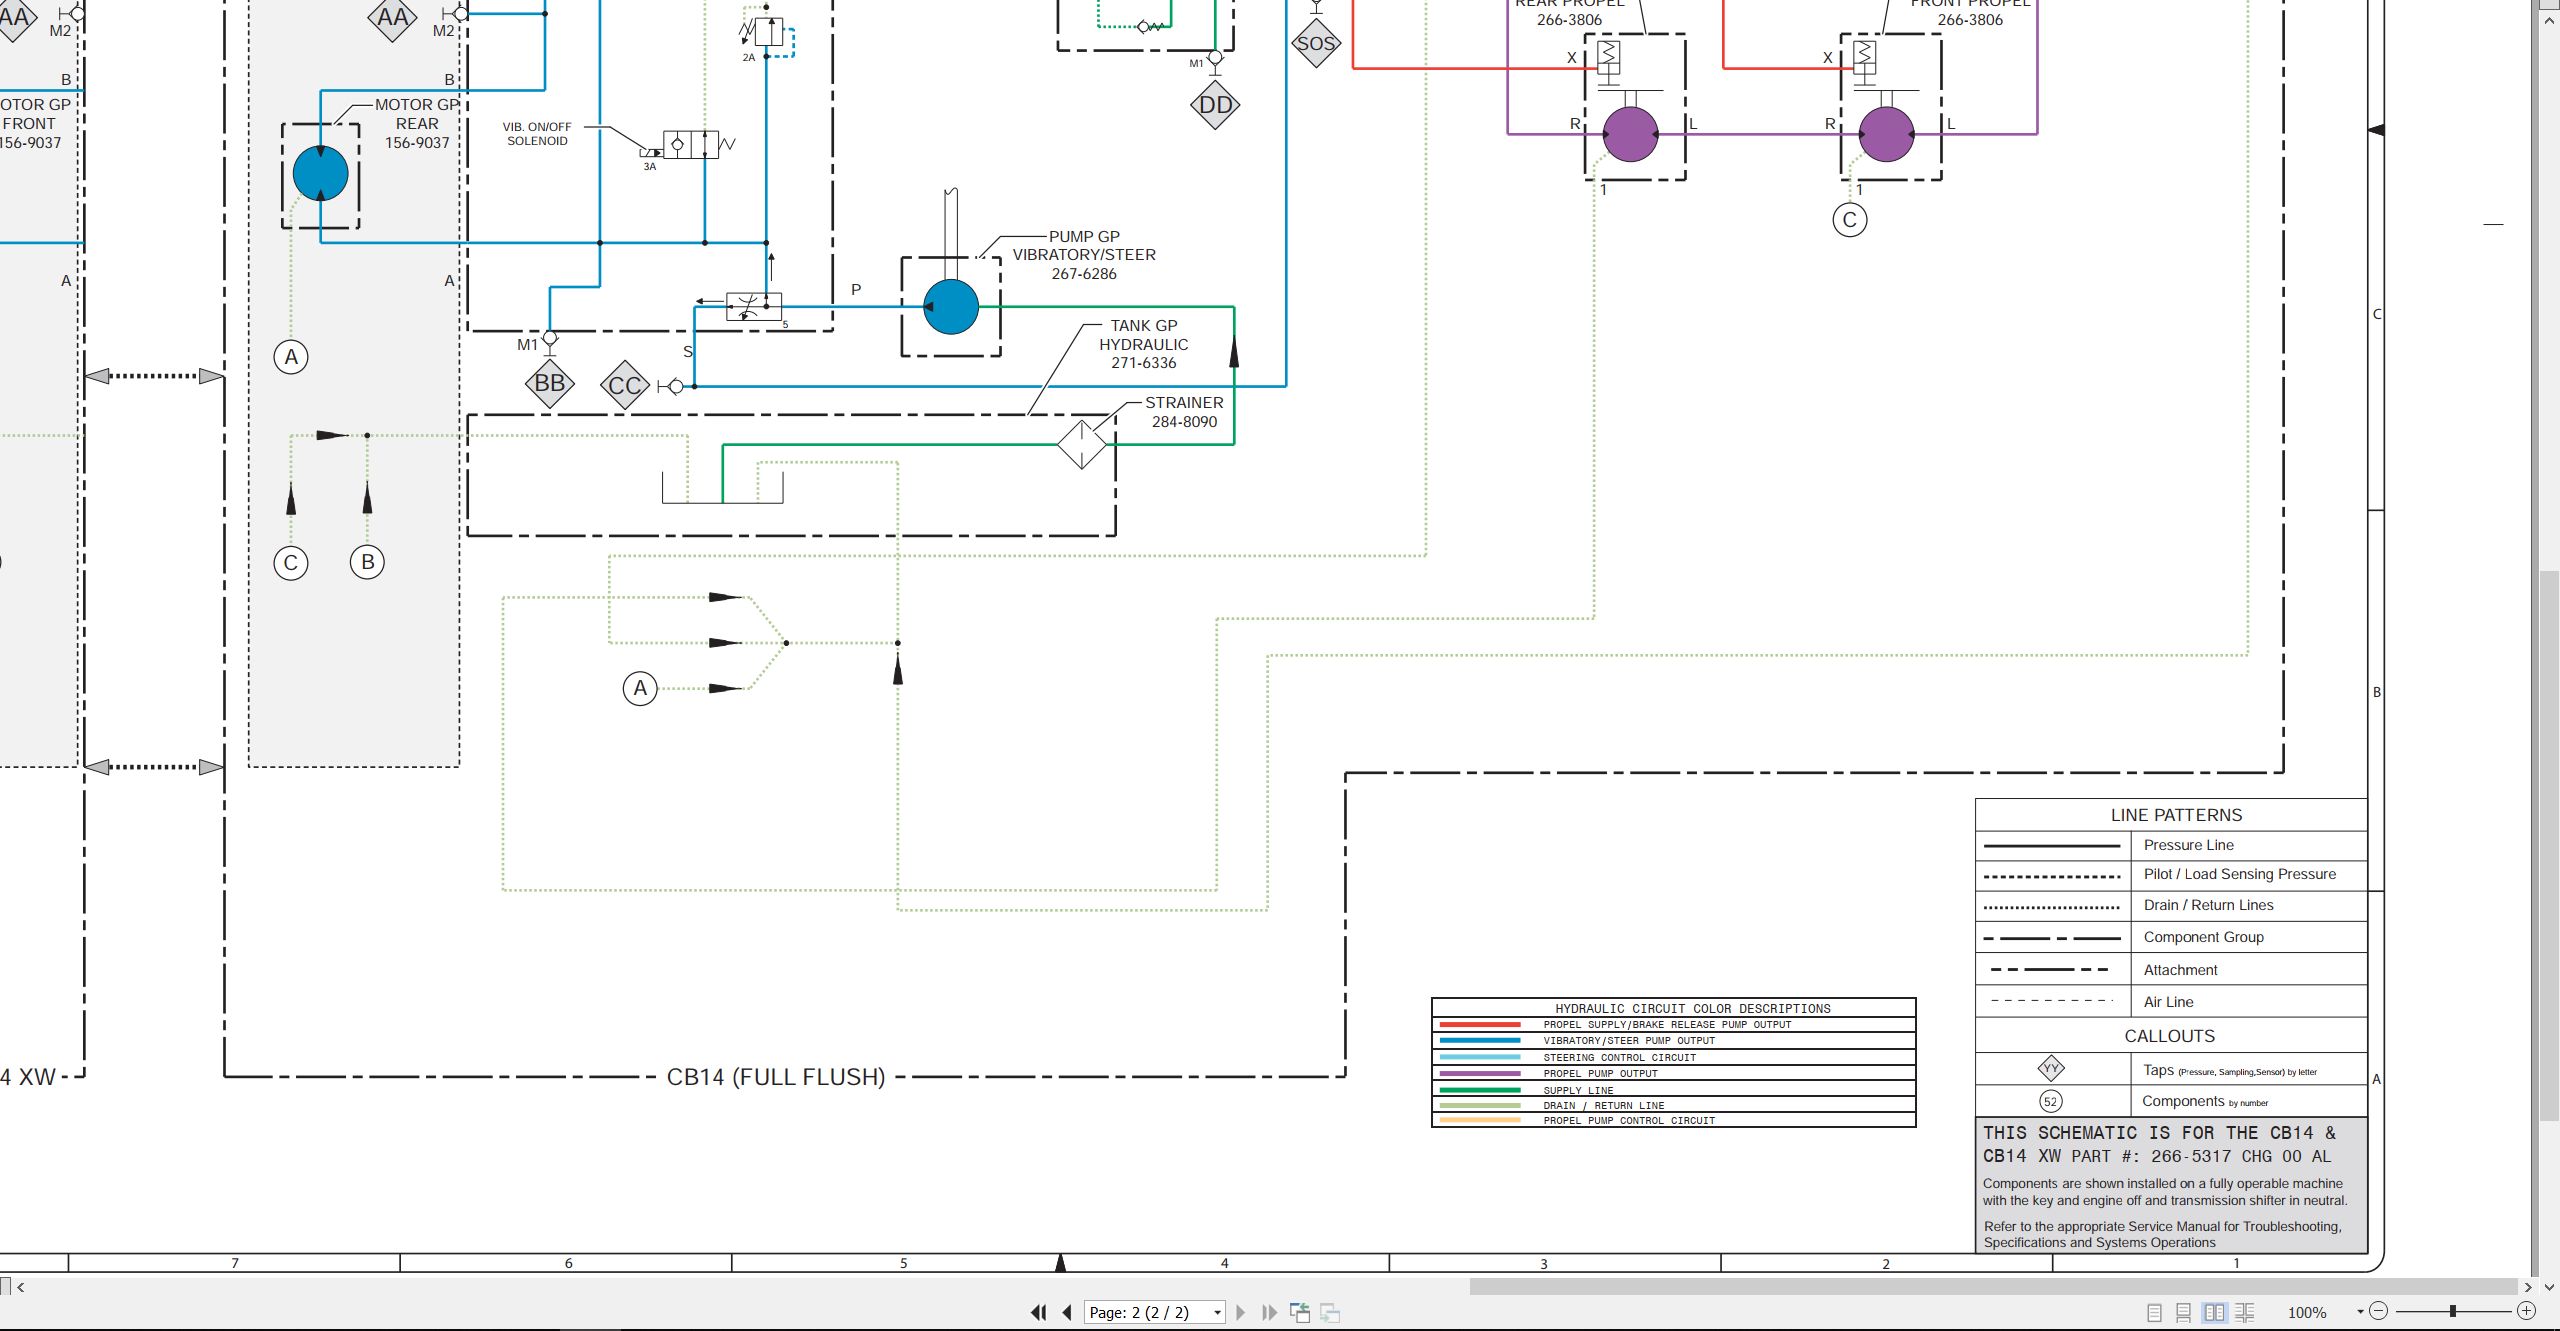
Task: Click the CC pressure tap diamond
Action: click(626, 385)
